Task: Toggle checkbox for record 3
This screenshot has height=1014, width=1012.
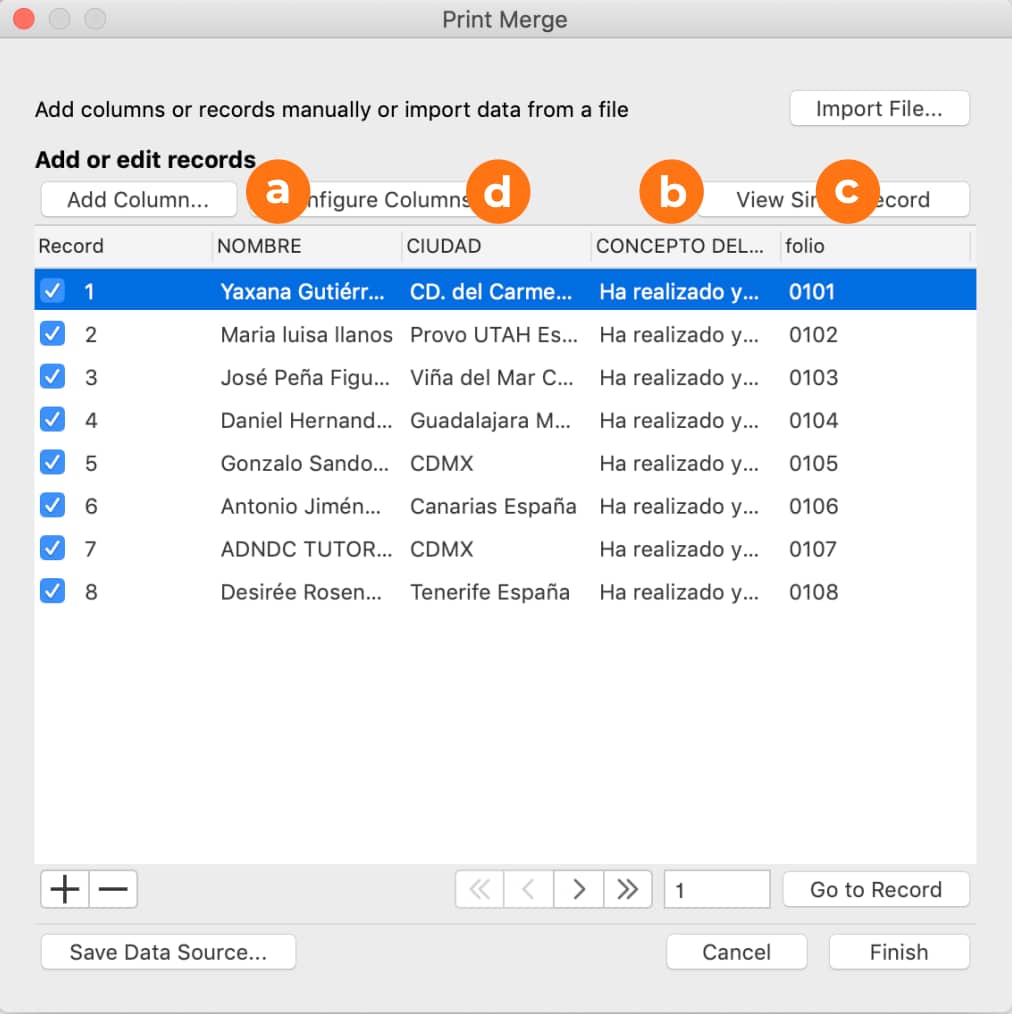Action: click(x=52, y=376)
